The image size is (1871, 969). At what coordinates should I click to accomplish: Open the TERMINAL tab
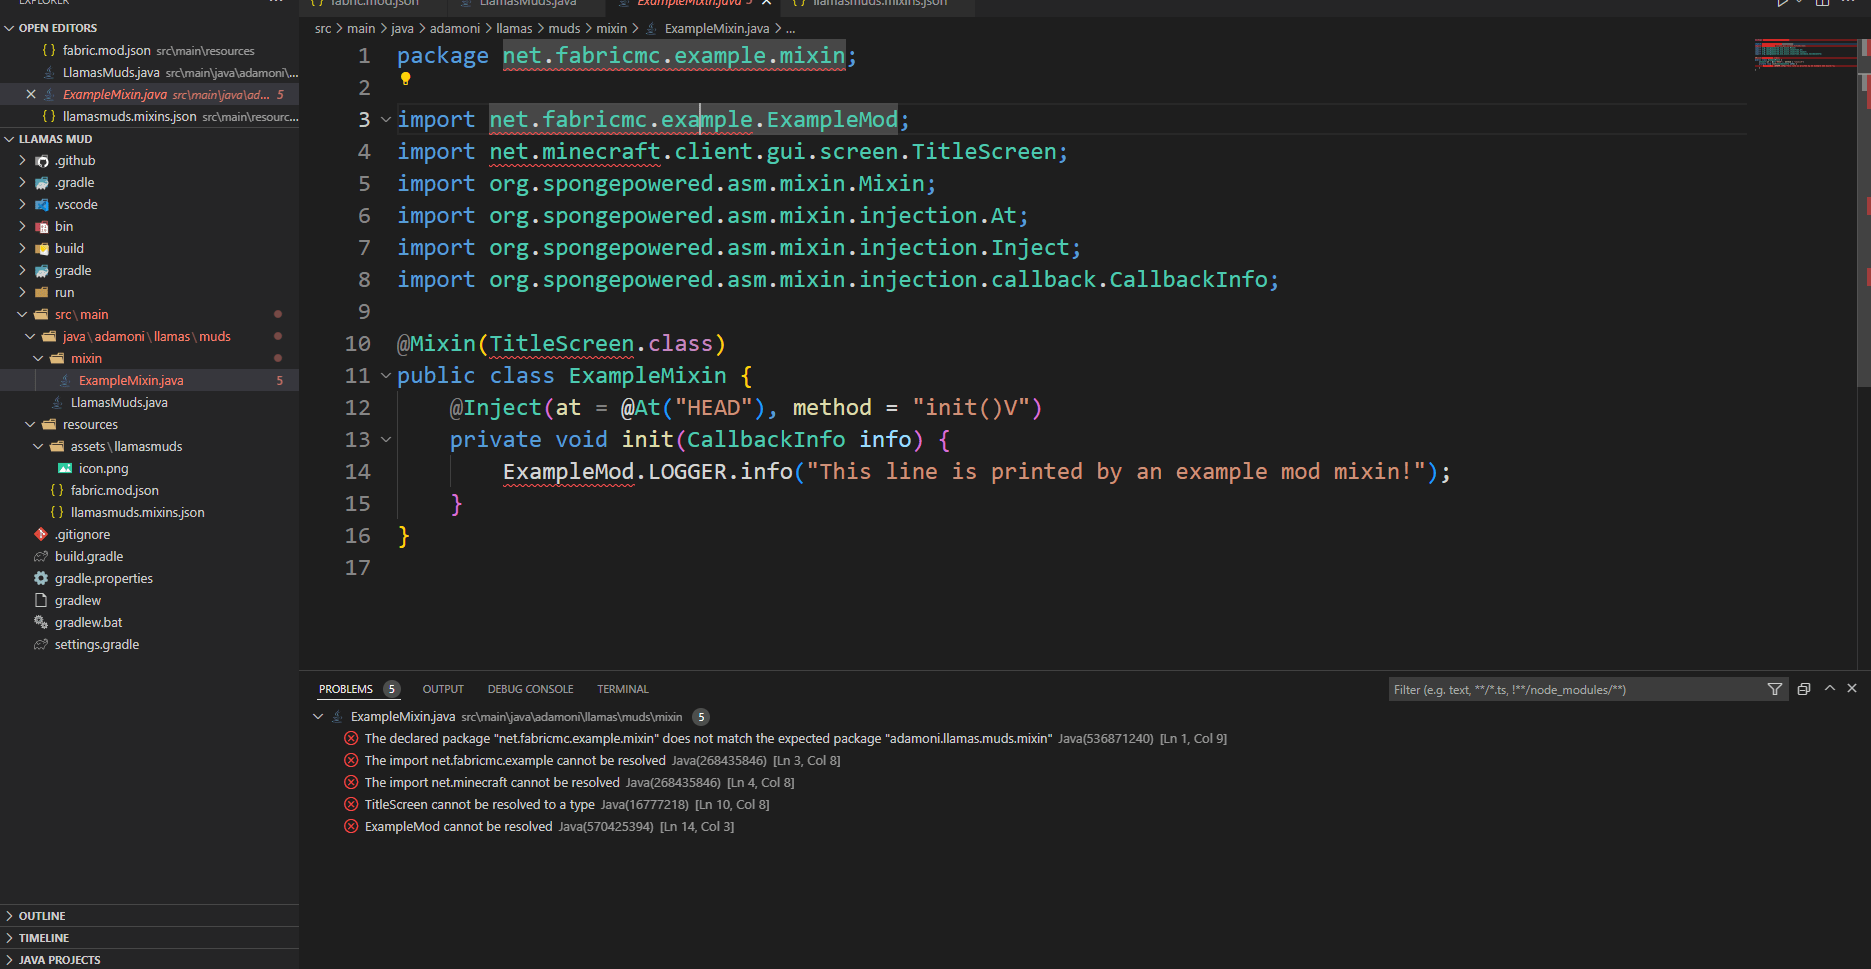point(623,689)
